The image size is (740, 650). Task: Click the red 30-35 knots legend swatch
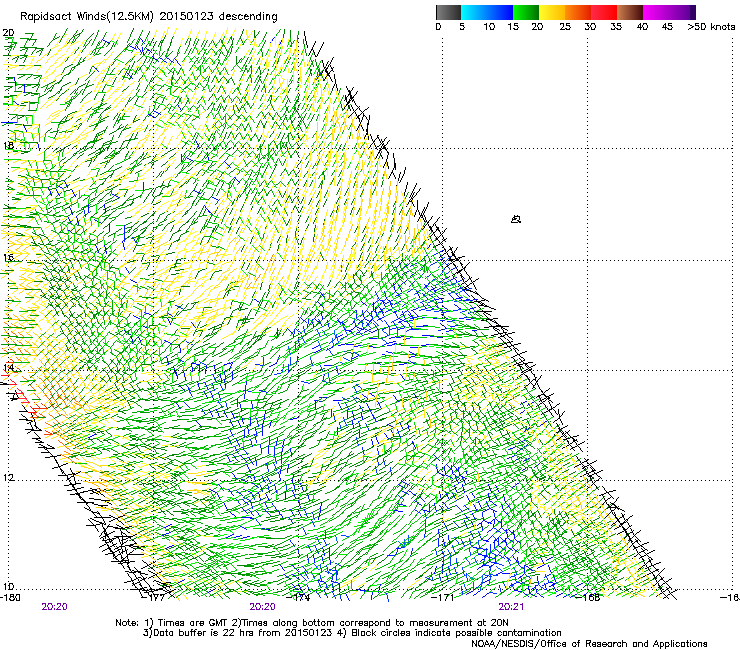(604, 12)
